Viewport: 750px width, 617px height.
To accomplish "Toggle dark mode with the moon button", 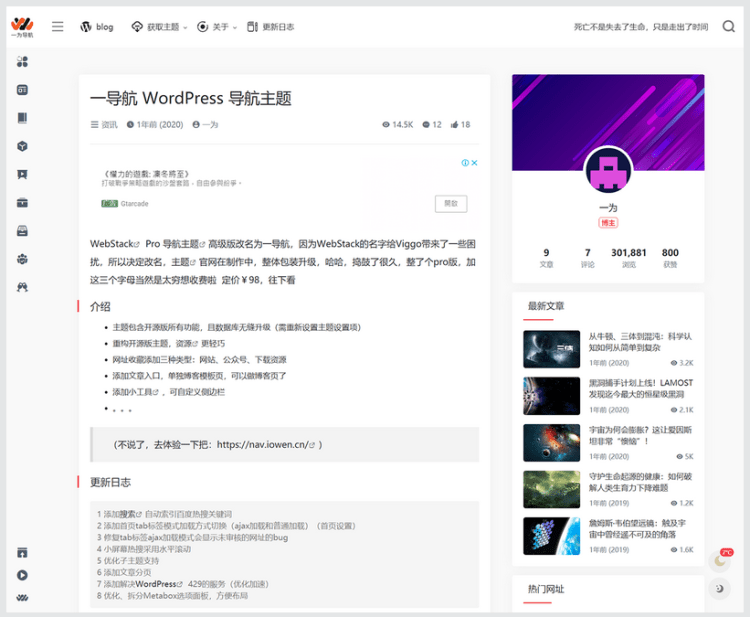I will (720, 589).
